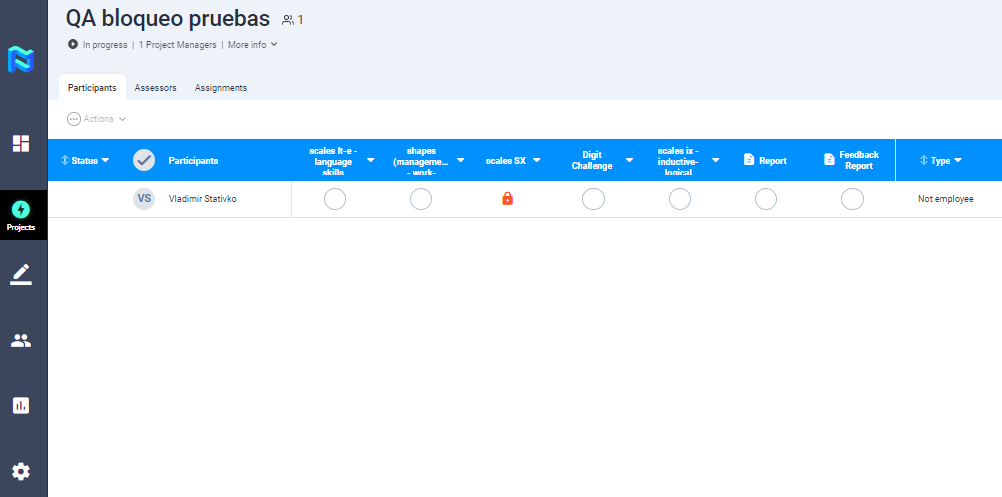The image size is (1002, 497).
Task: Select the Feedback Report circle for Vladimir
Action: coord(852,199)
